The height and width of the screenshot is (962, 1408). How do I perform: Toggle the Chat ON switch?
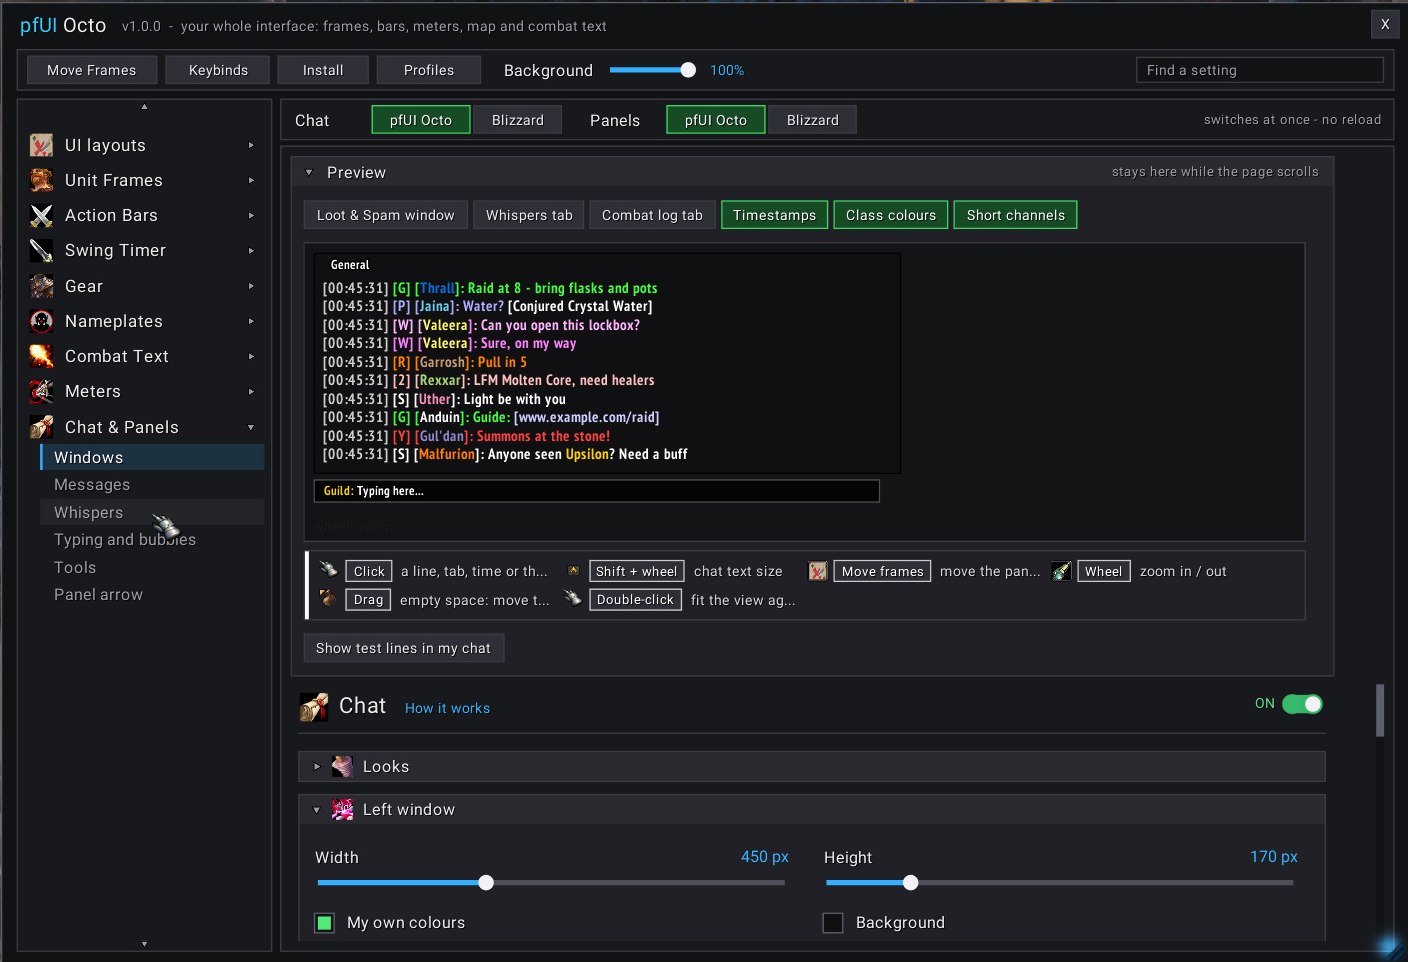pos(1302,704)
